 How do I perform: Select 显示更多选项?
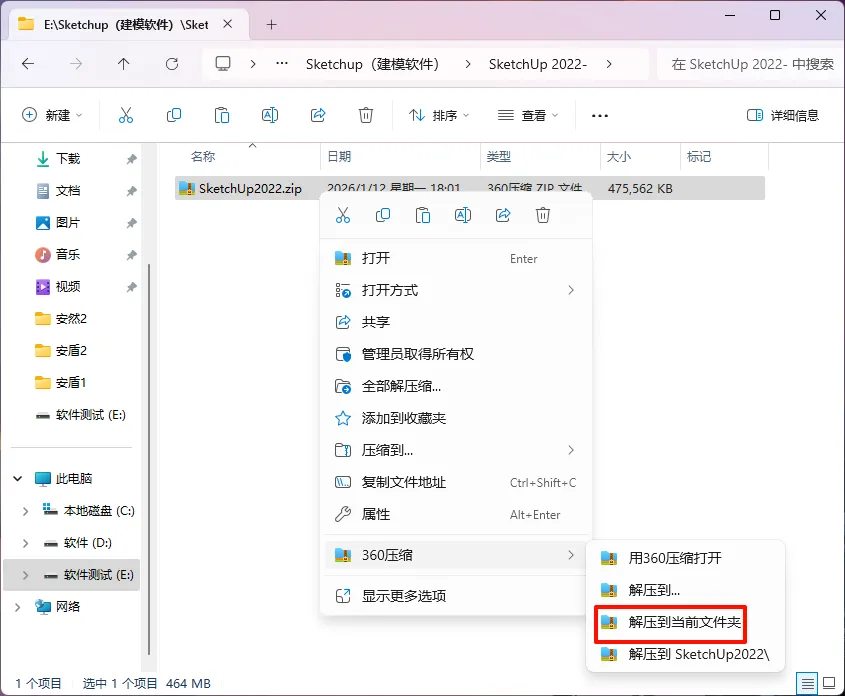click(456, 596)
